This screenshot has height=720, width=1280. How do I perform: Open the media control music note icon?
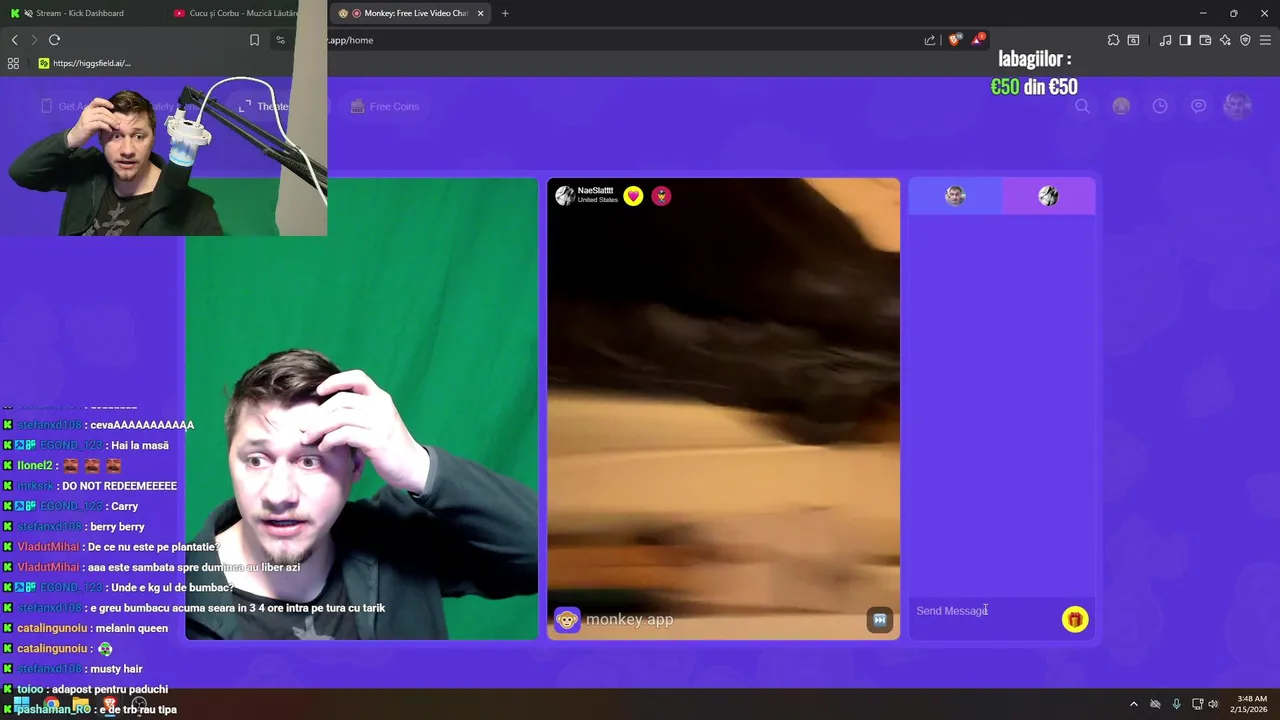pyautogui.click(x=1165, y=40)
